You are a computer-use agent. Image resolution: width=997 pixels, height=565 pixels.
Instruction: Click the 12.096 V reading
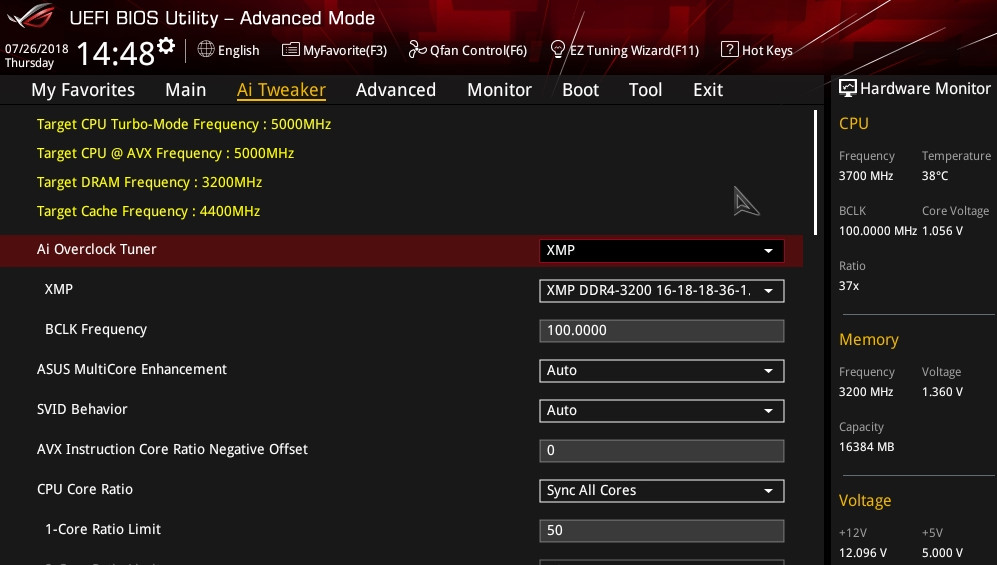point(863,553)
